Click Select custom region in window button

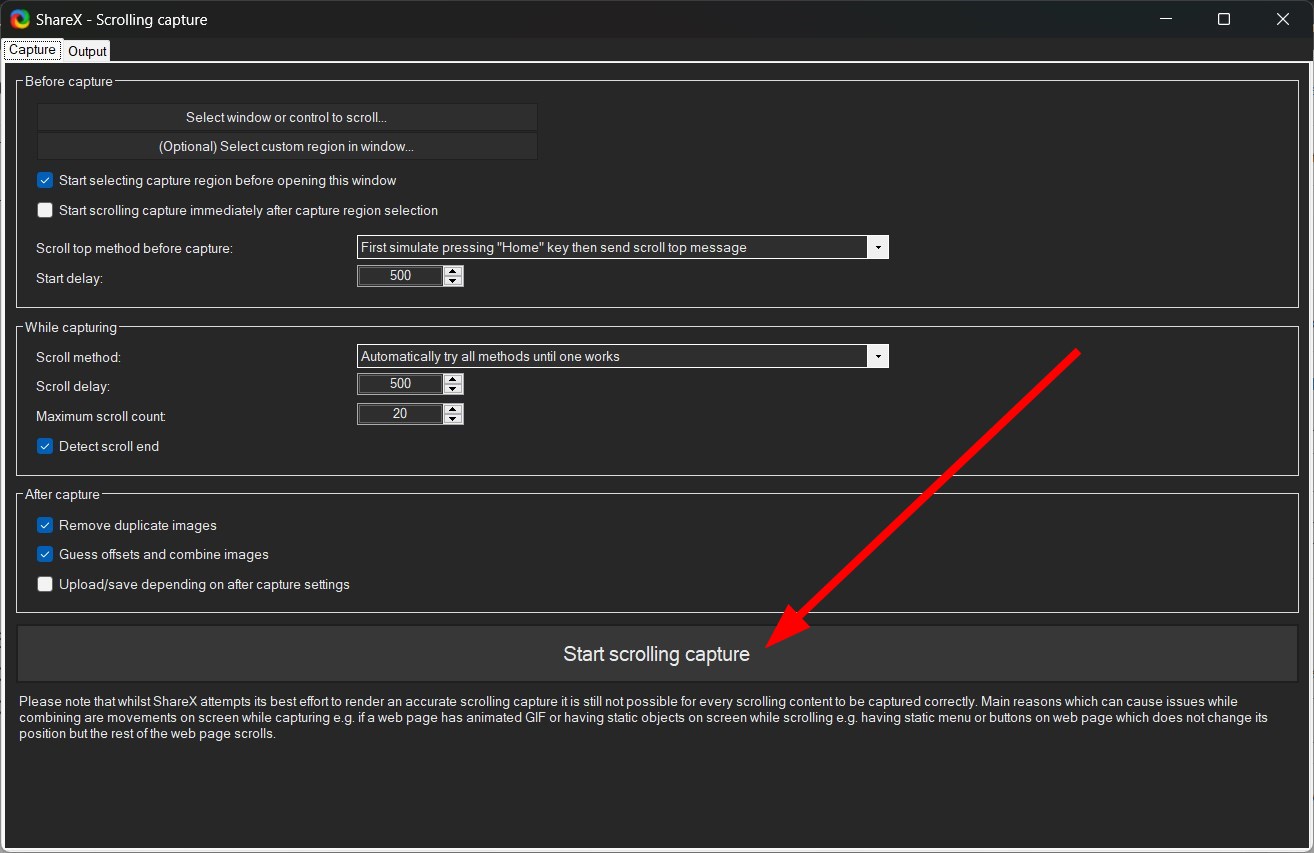[x=287, y=146]
